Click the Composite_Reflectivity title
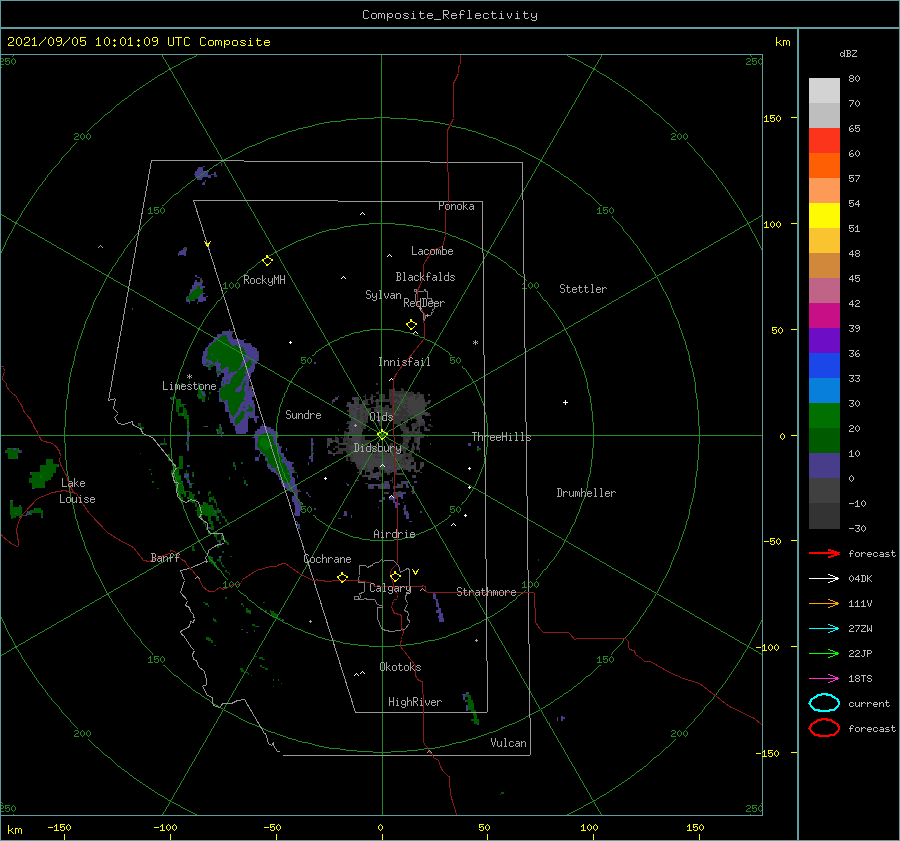The height and width of the screenshot is (841, 900). [x=450, y=15]
